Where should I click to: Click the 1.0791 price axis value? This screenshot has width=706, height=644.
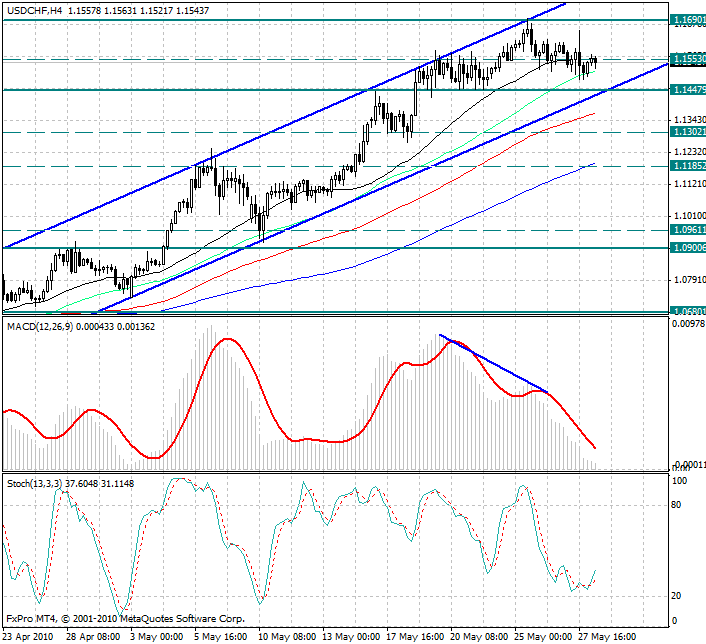pyautogui.click(x=690, y=280)
